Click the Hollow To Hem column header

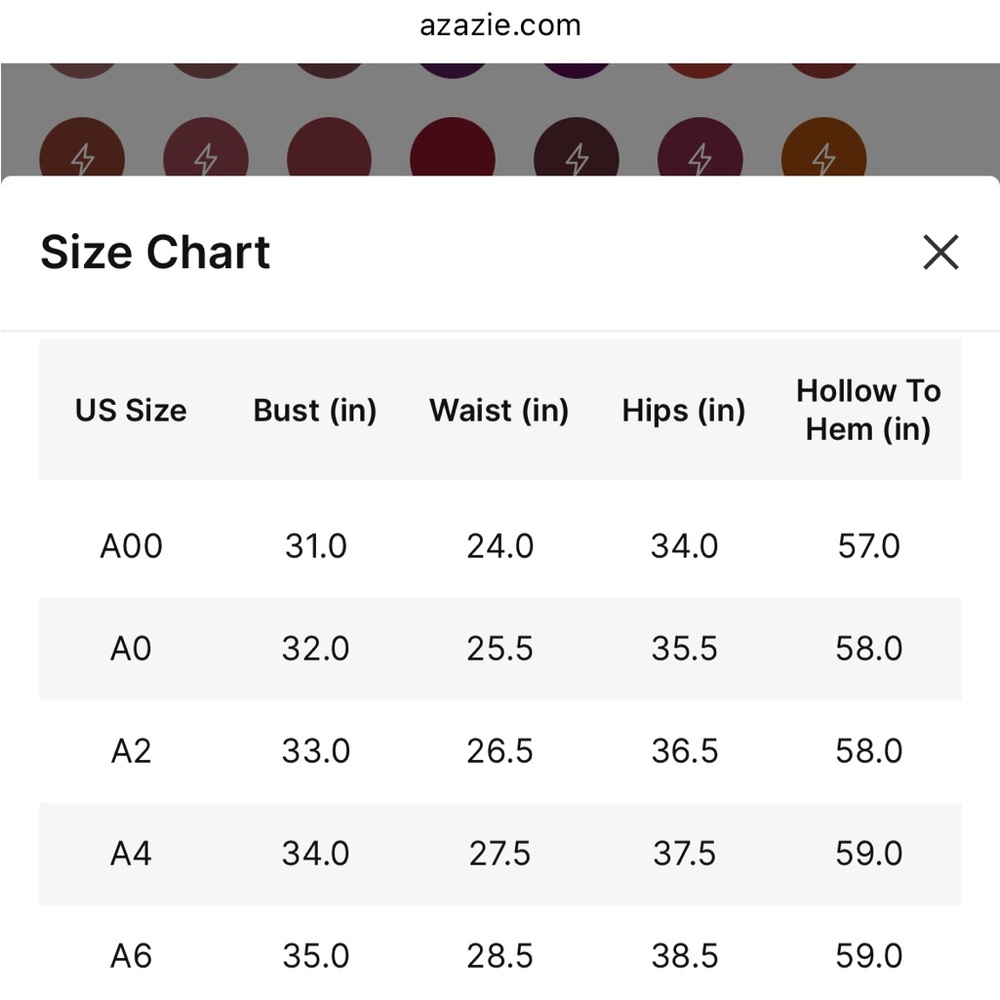(869, 409)
